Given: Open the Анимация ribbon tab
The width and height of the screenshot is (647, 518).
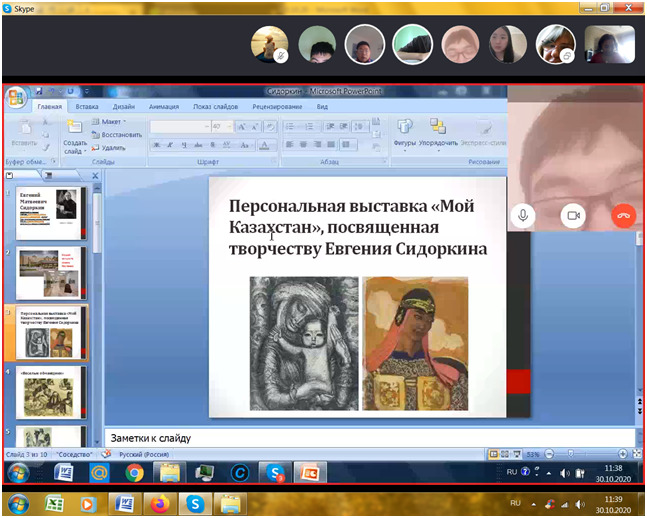Looking at the screenshot, I should coord(163,105).
